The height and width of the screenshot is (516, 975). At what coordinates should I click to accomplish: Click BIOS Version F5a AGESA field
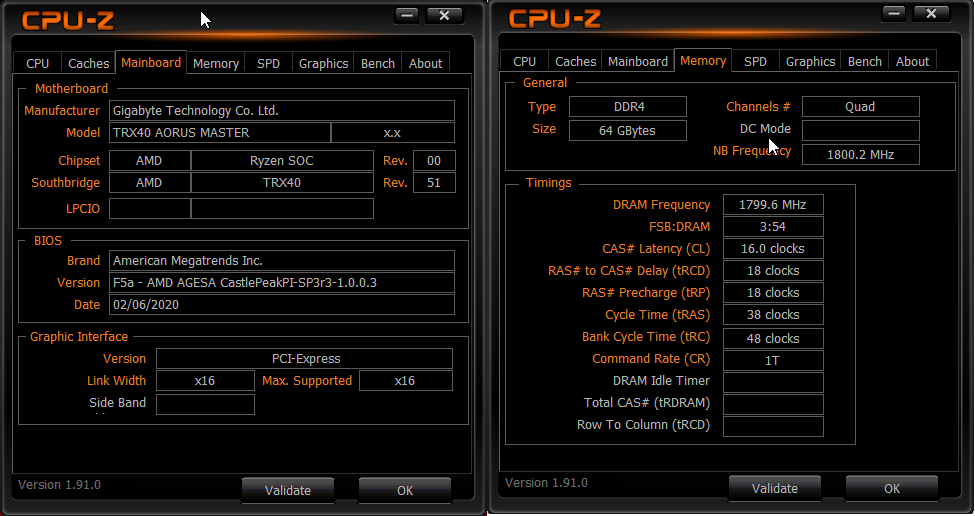tap(282, 282)
